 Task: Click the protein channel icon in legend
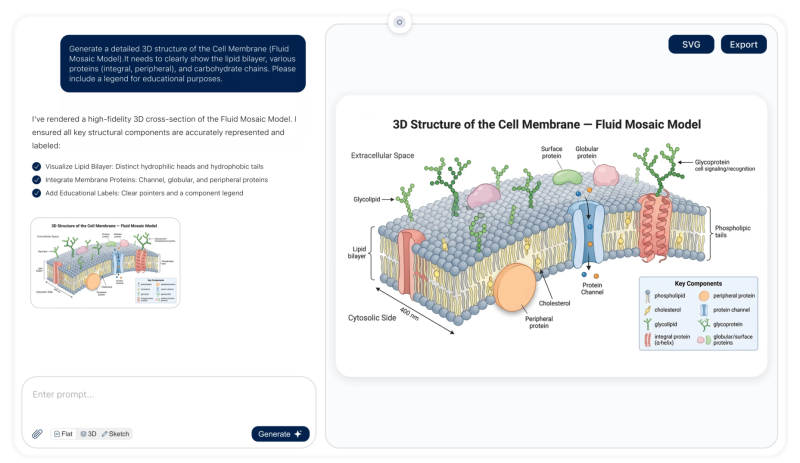704,310
